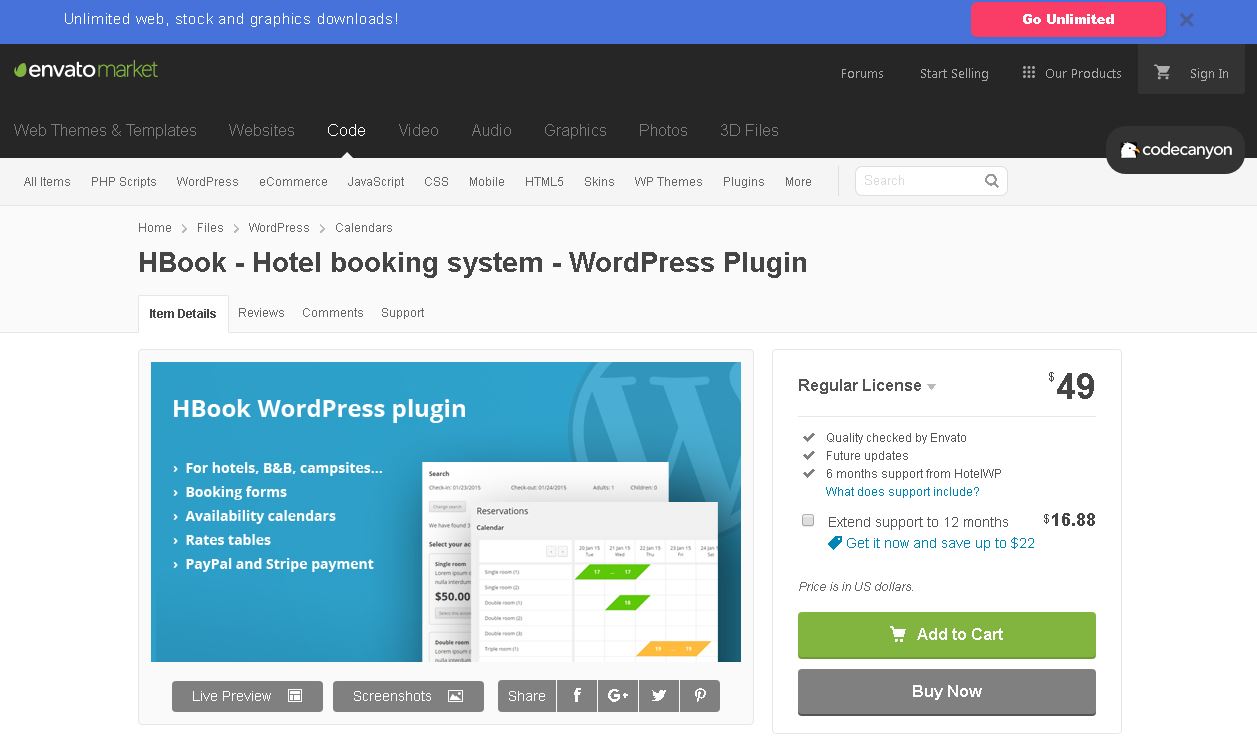Click the CodeCanyon badge

click(1175, 150)
